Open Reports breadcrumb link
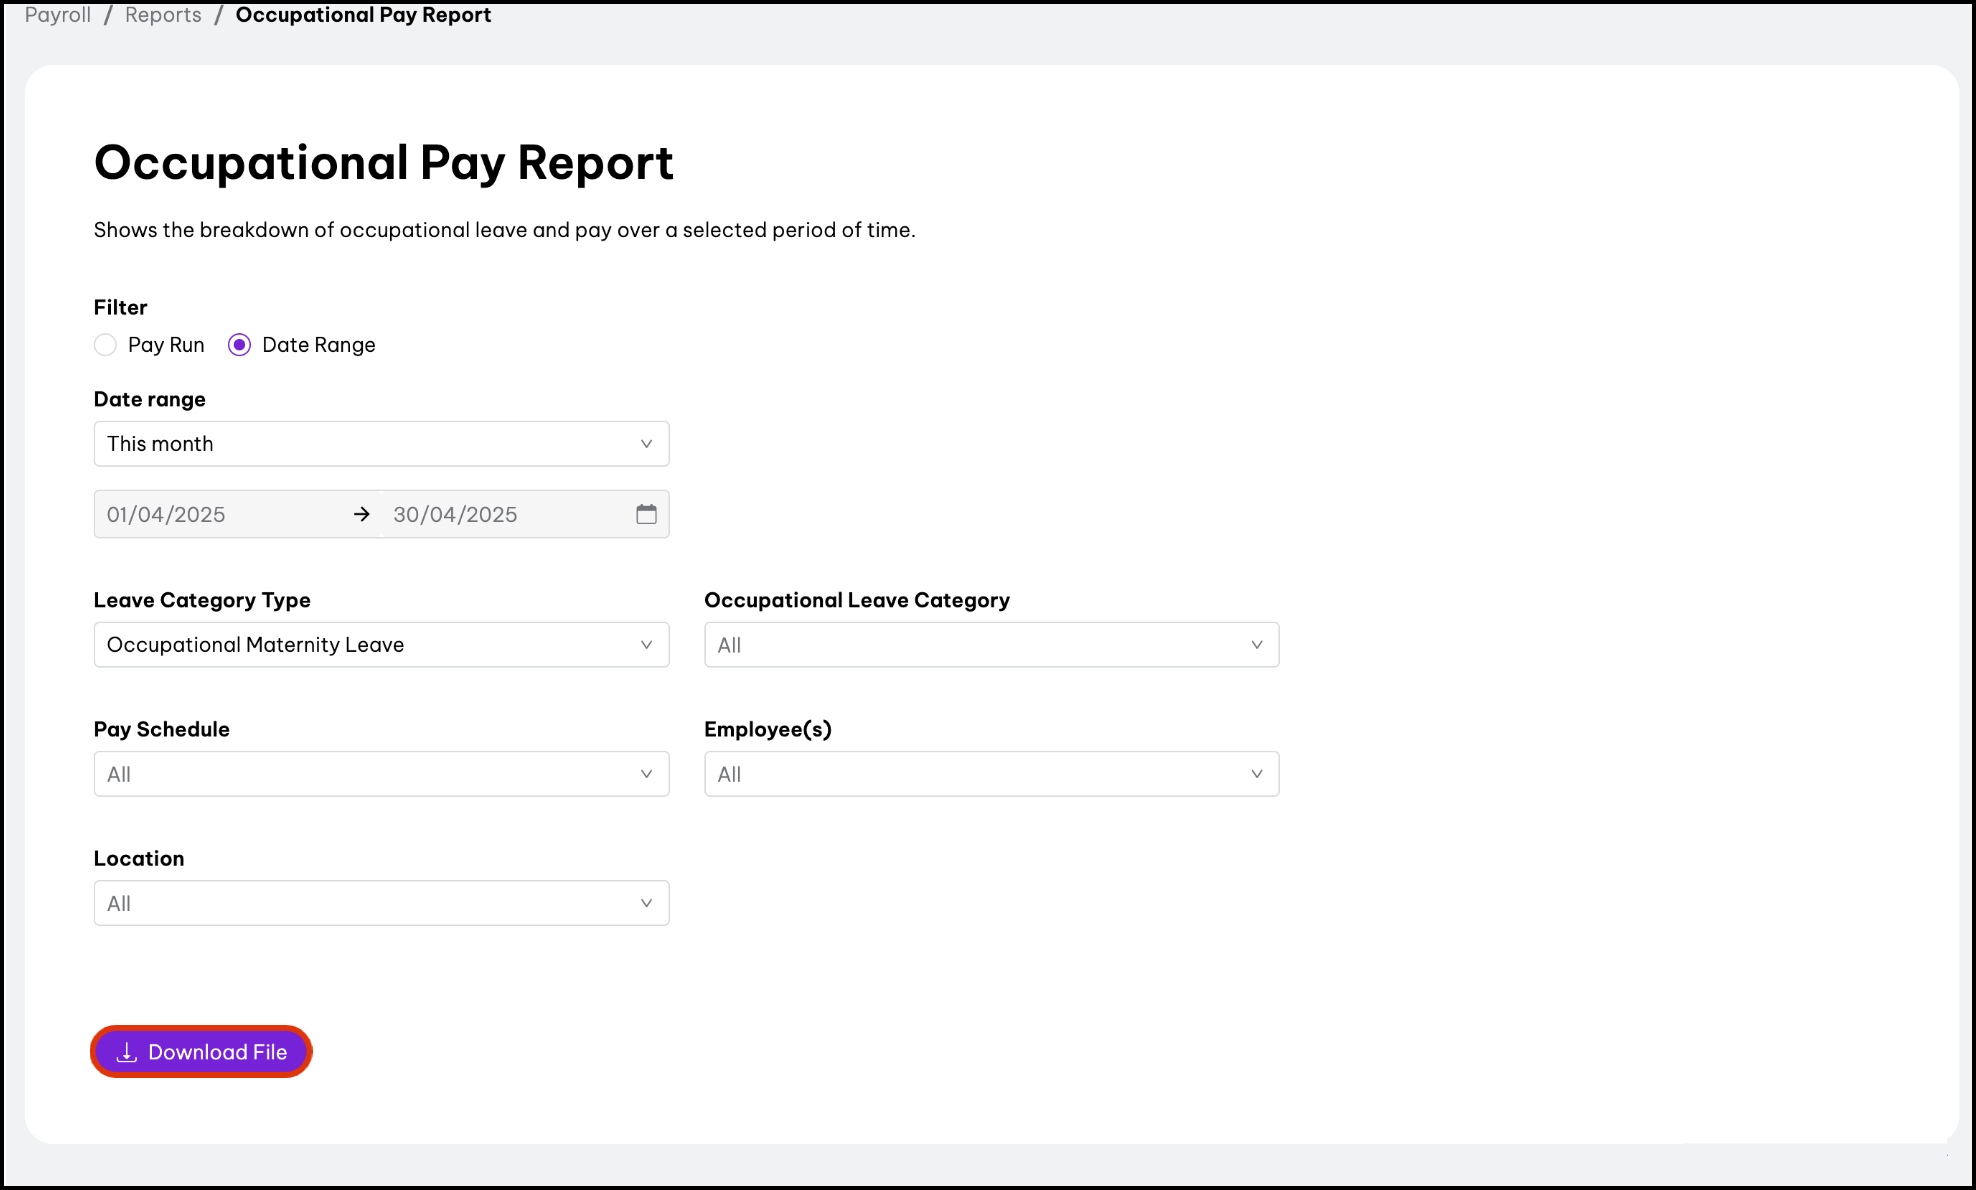Screen dimensions: 1976x1190 [x=163, y=15]
